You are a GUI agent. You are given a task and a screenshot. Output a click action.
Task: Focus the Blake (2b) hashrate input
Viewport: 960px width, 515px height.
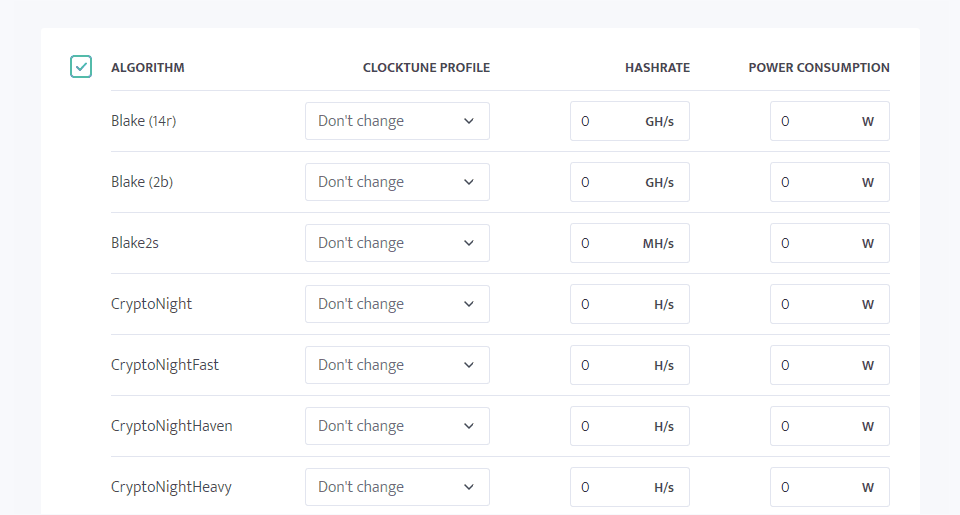(x=610, y=182)
